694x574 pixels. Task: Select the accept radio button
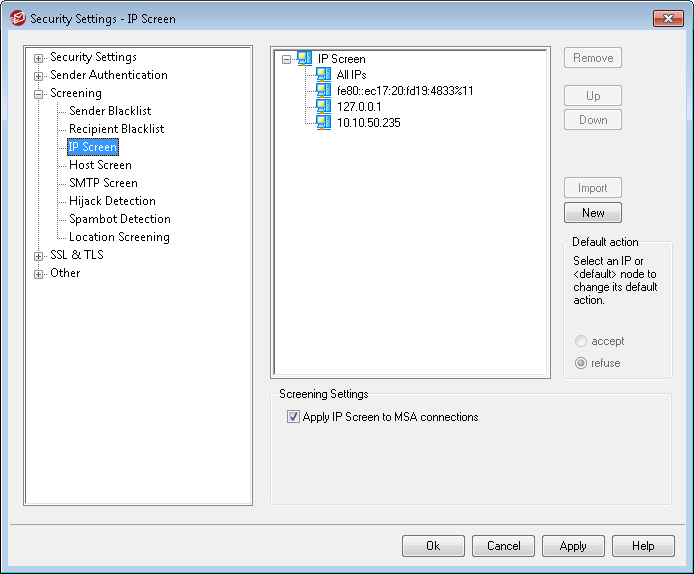point(581,341)
